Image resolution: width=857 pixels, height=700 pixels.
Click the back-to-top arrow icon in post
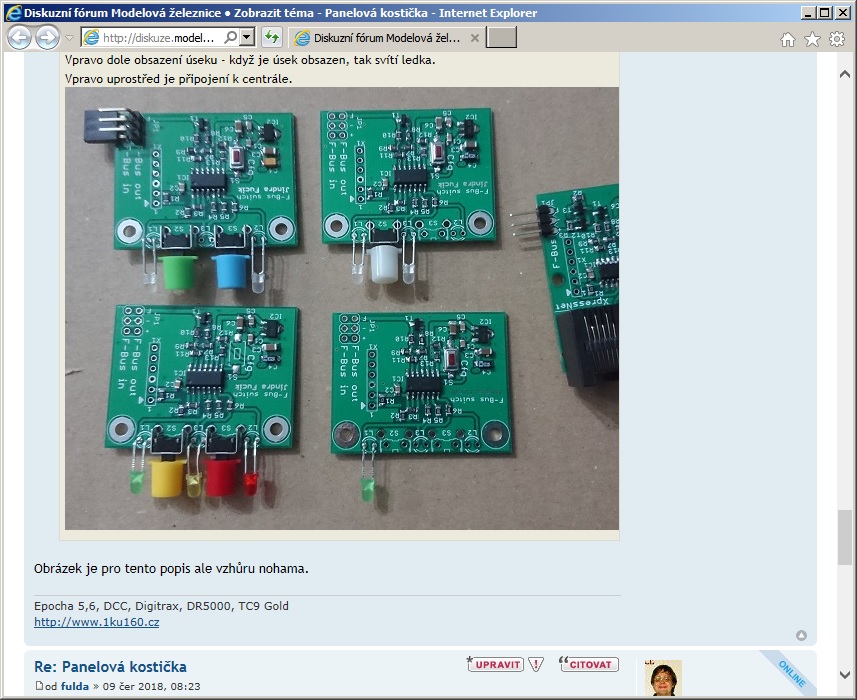point(801,635)
